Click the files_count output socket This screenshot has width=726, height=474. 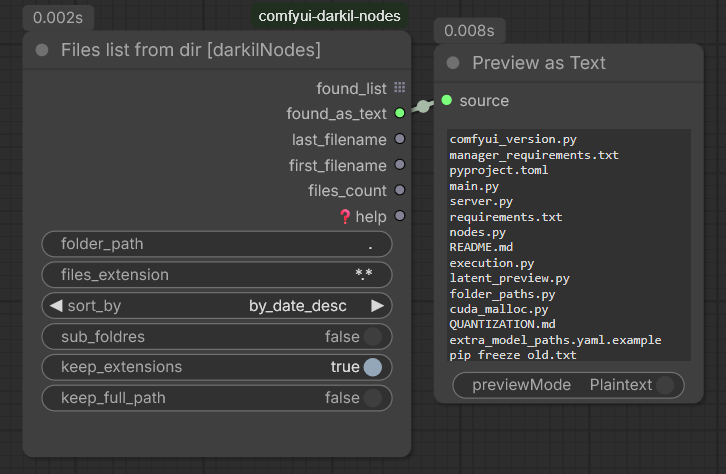tap(400, 190)
